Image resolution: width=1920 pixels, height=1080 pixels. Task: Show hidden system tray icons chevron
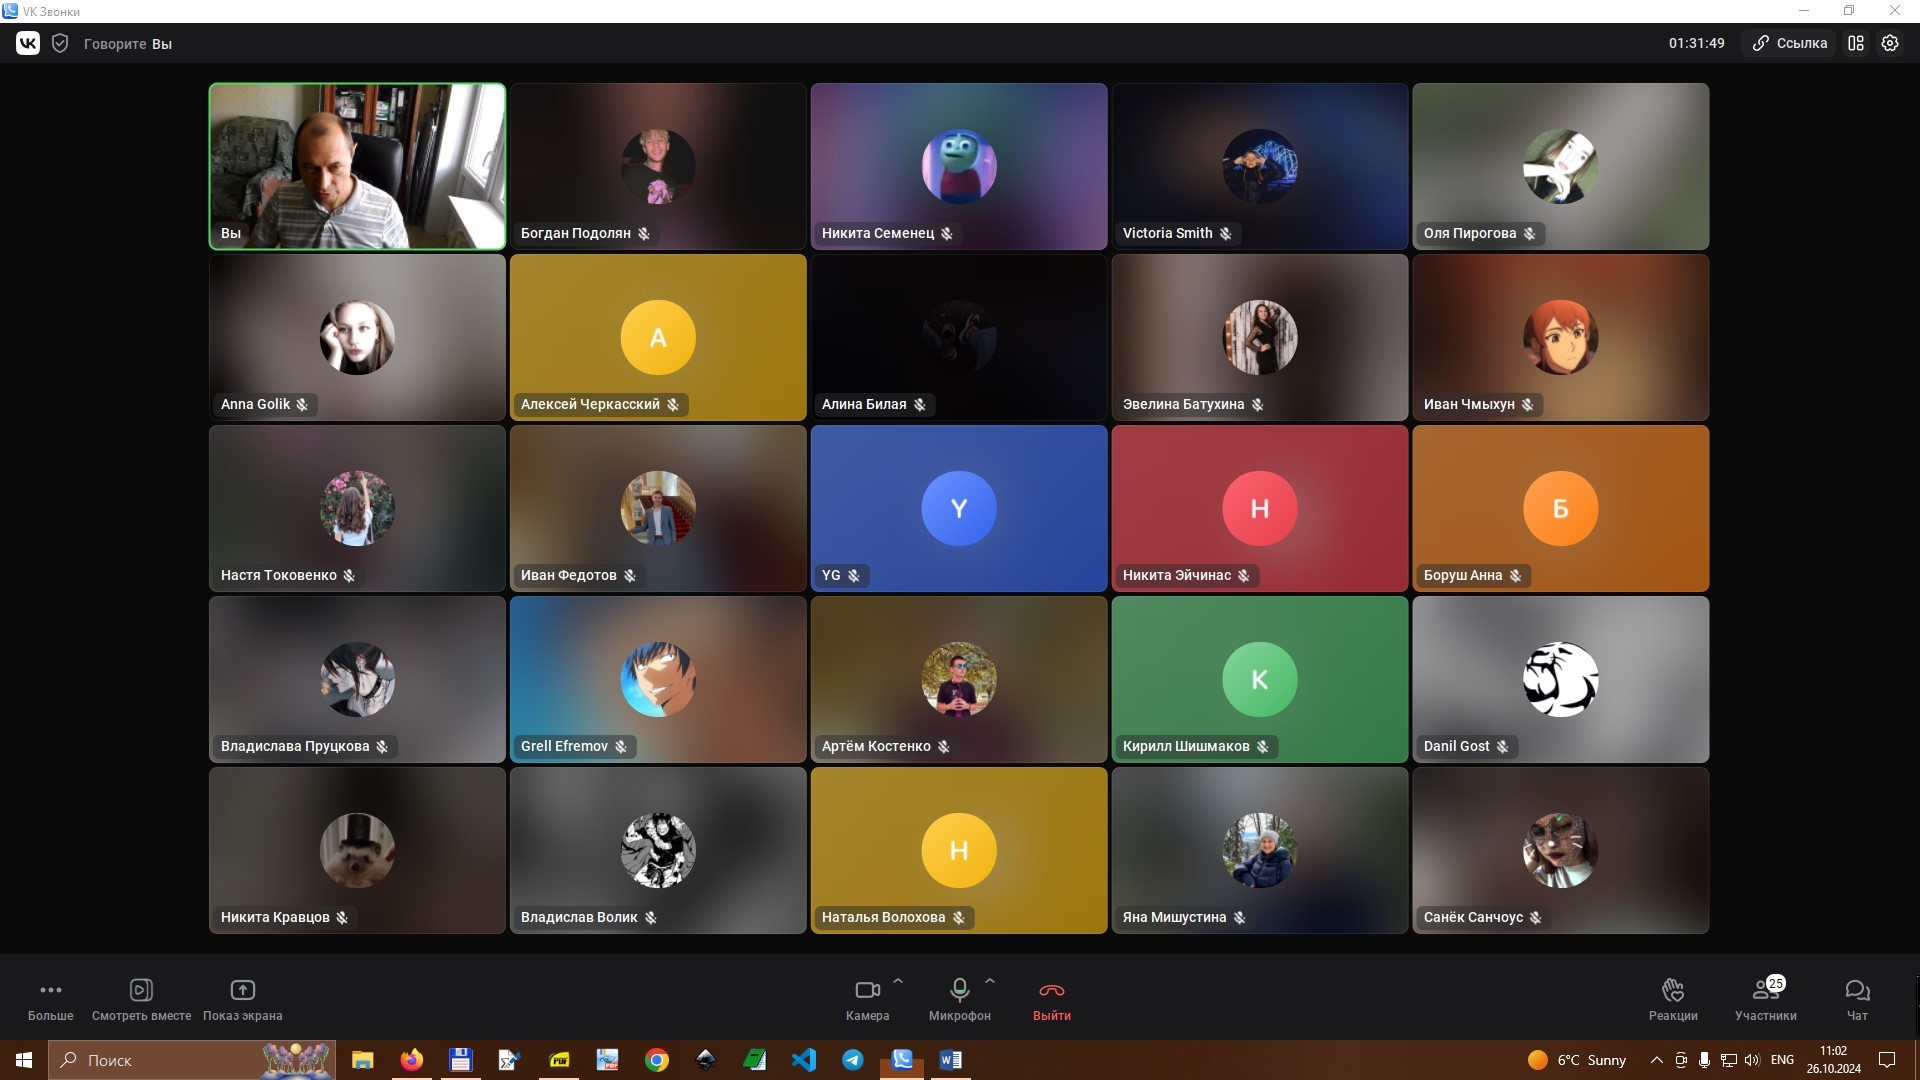point(1657,1060)
